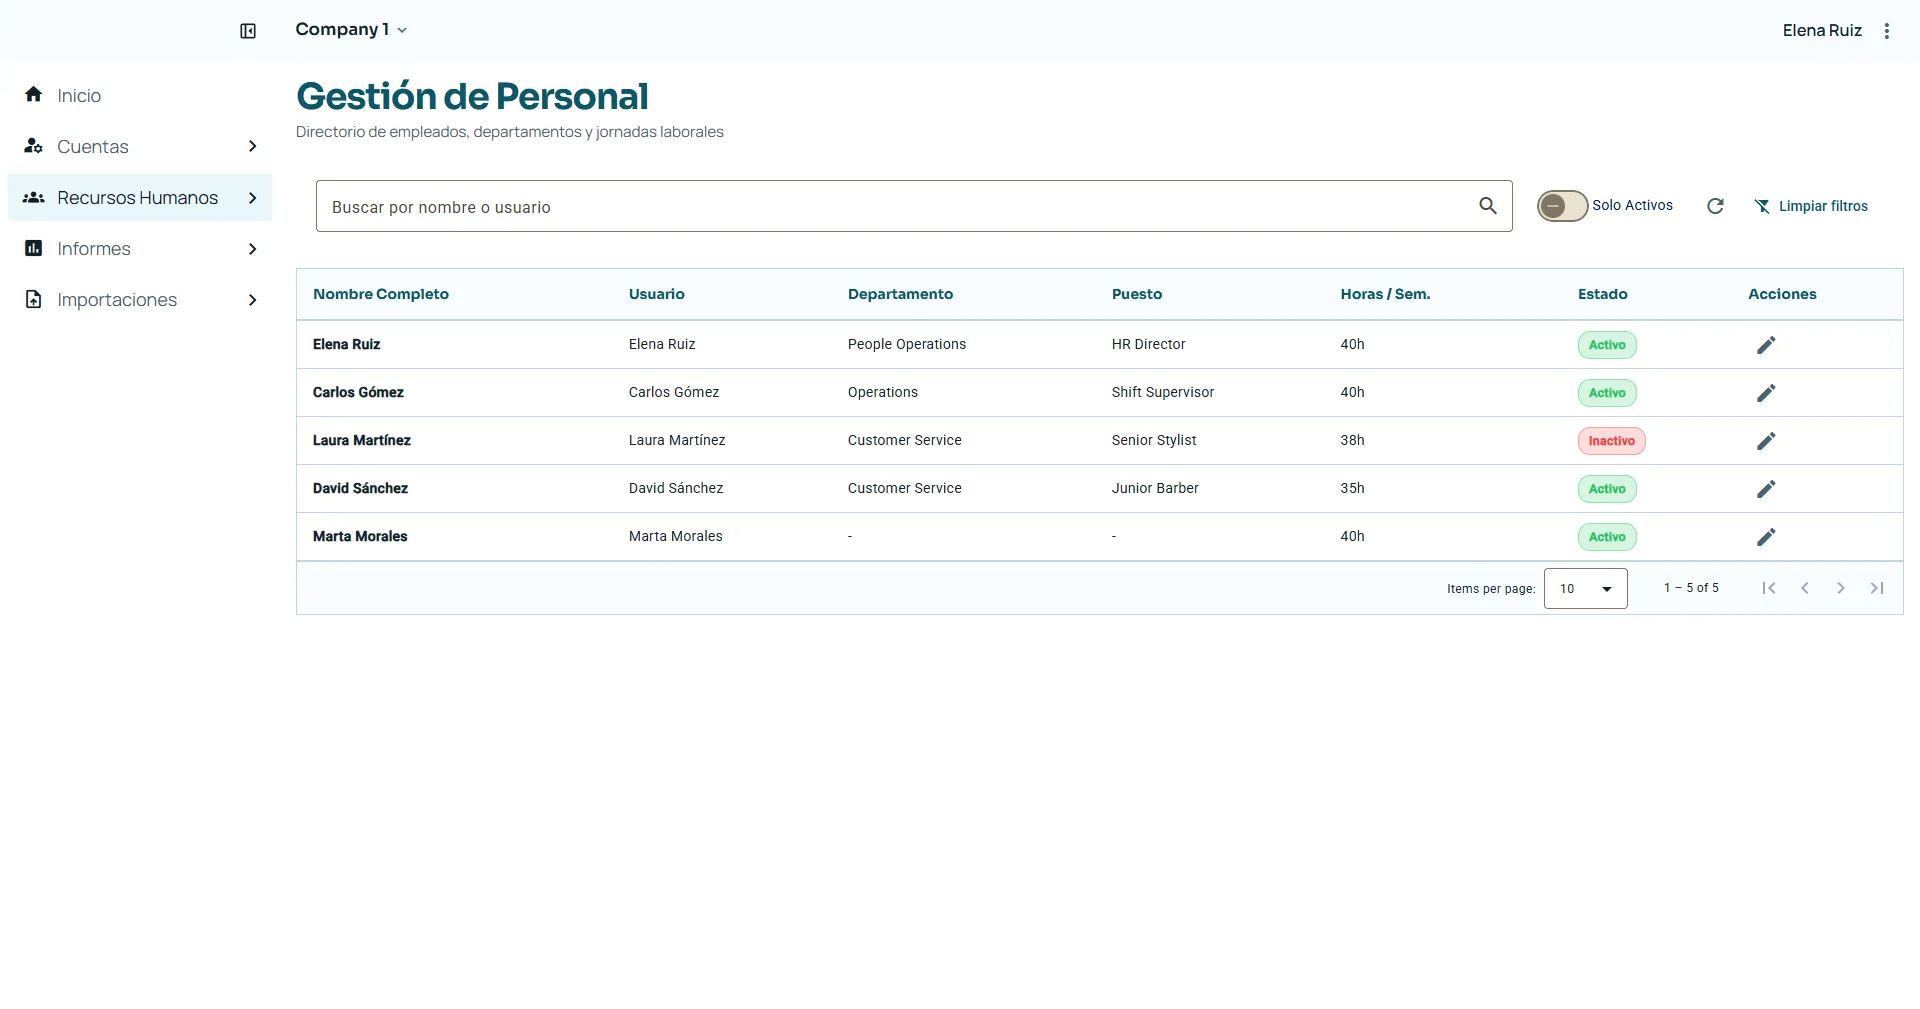Screen dimensions: 1920x1009
Task: Go to Inicio in sidebar
Action: 140,95
